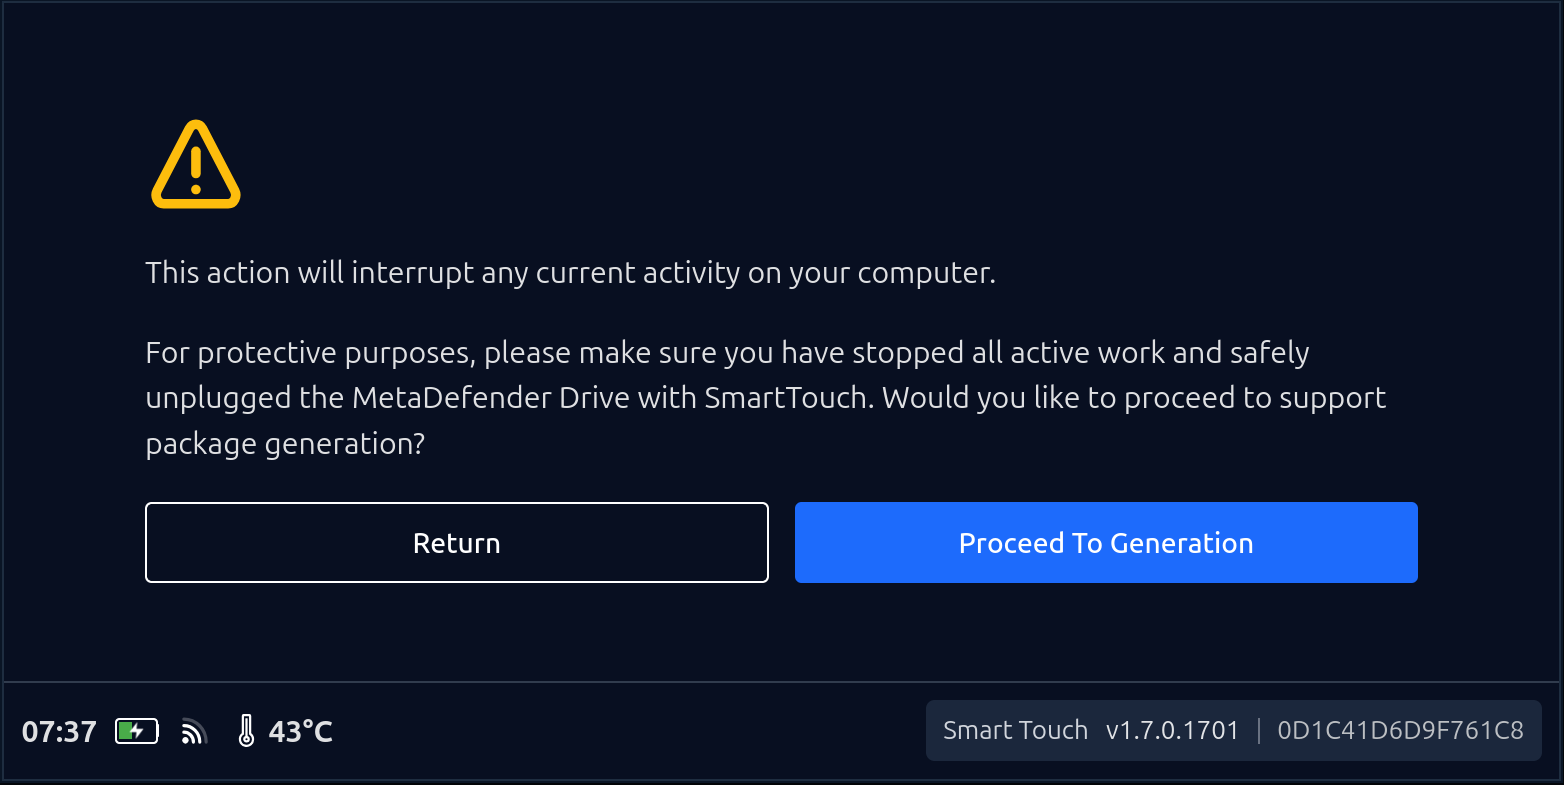The height and width of the screenshot is (785, 1564).
Task: Click the battery charging icon
Action: tap(137, 732)
